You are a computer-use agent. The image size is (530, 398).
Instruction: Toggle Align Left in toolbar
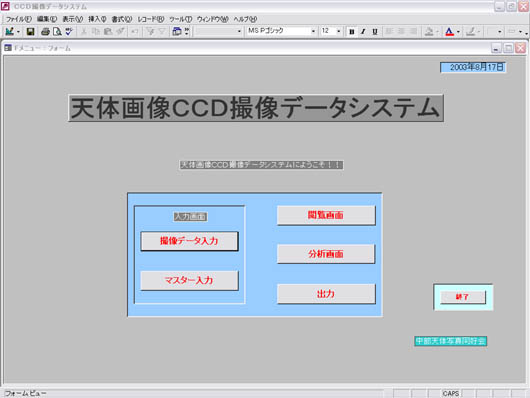point(389,31)
